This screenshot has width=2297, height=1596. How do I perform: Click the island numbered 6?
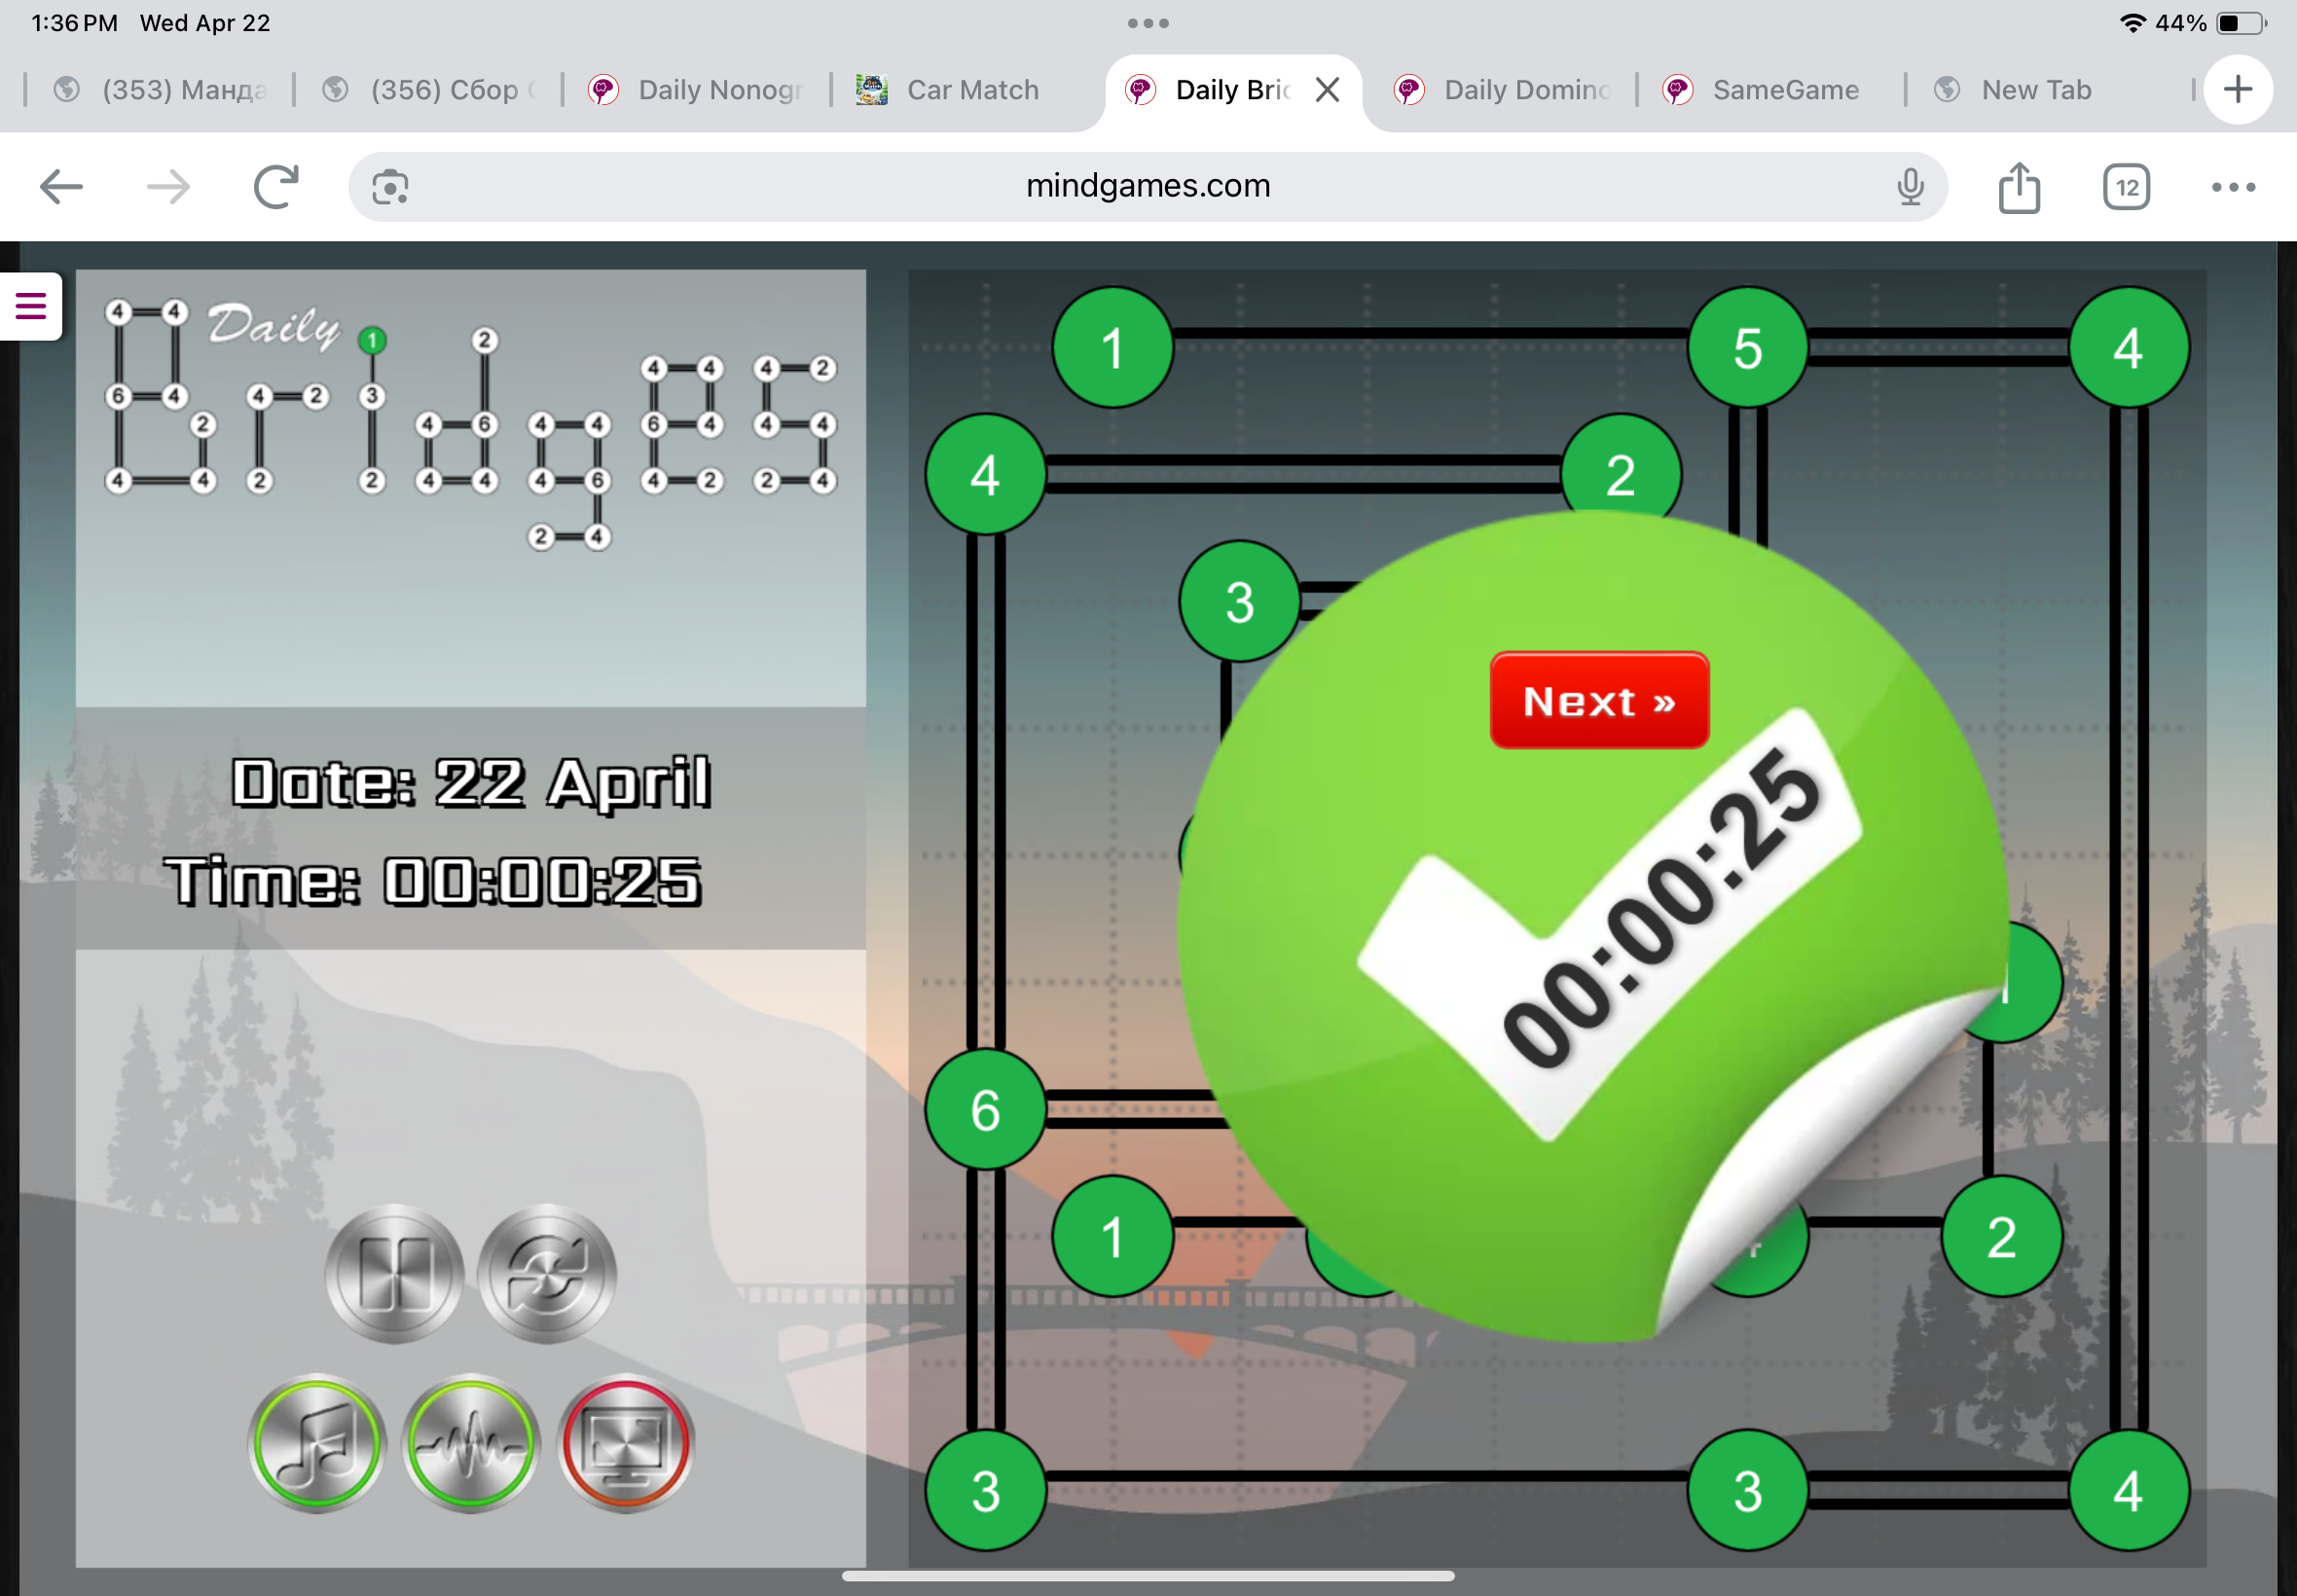coord(985,1110)
